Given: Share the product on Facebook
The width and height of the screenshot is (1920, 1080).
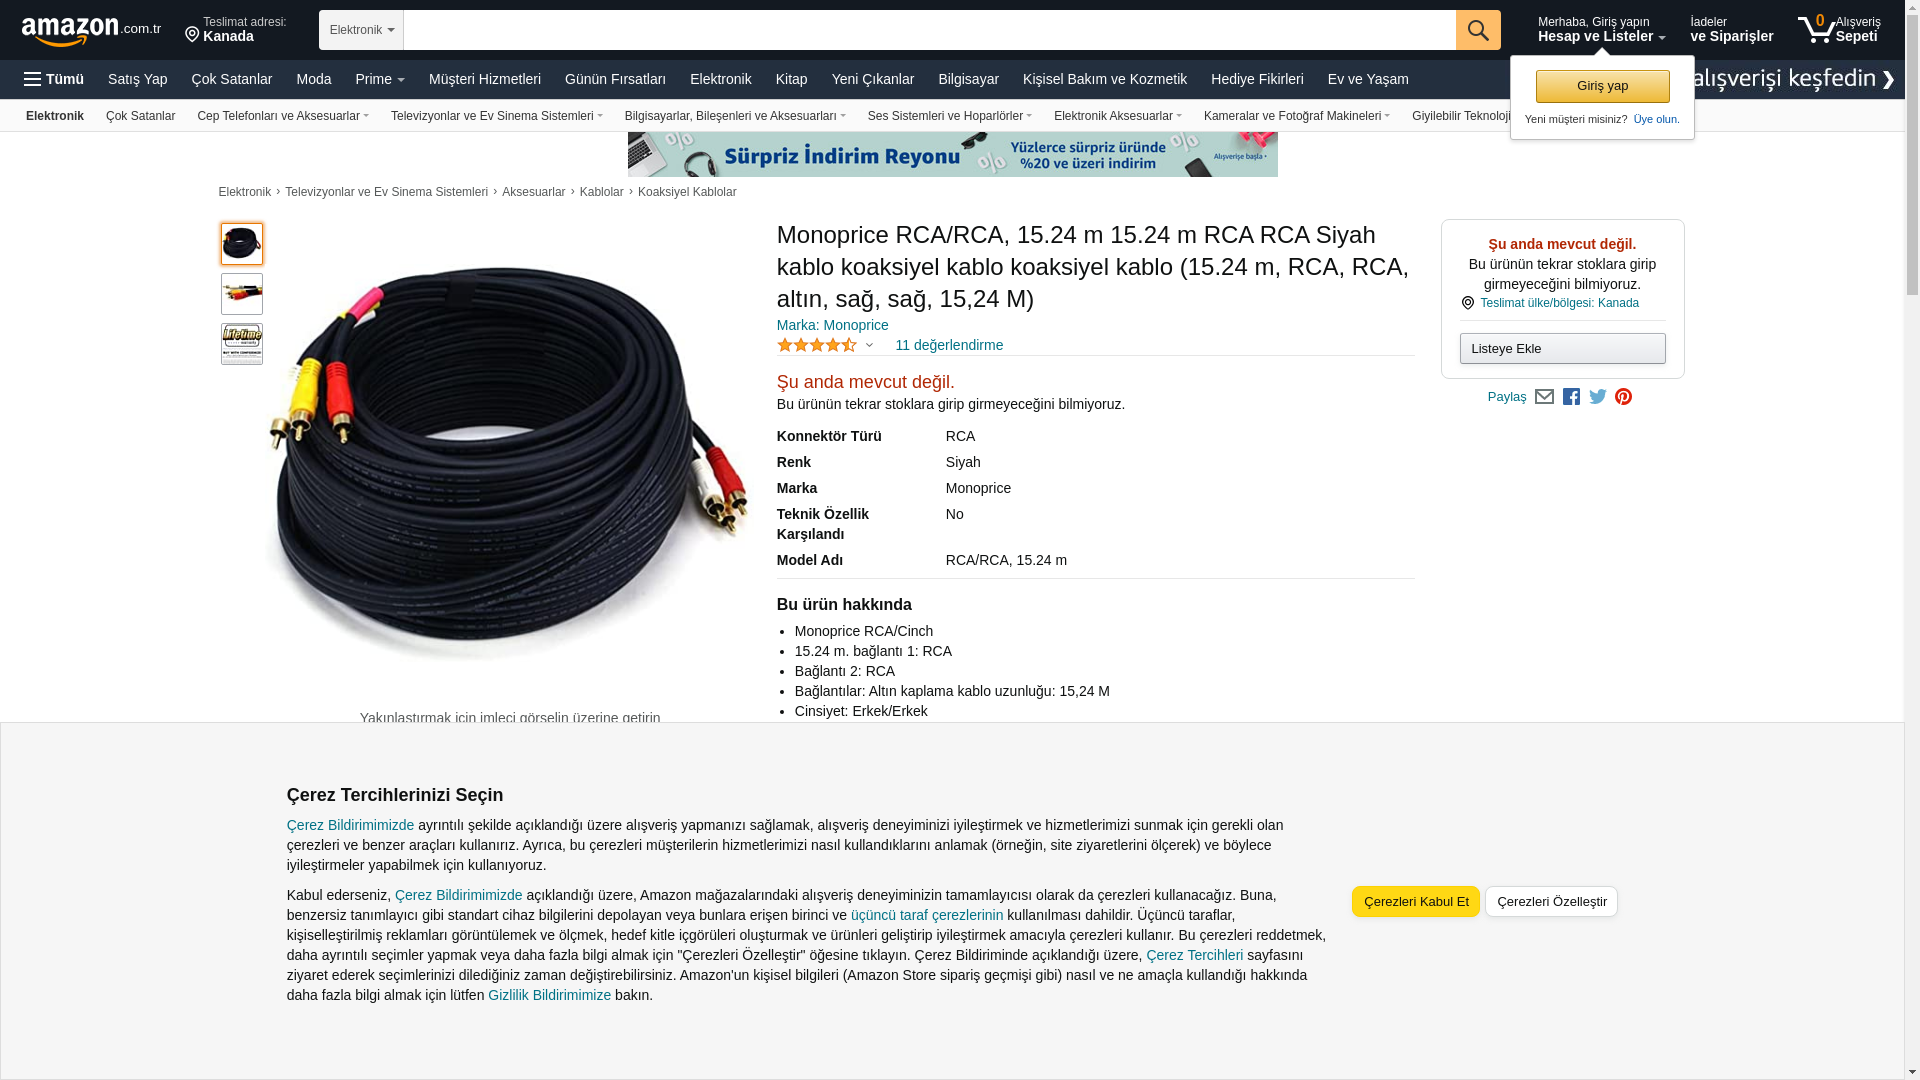Looking at the screenshot, I should pos(1571,397).
